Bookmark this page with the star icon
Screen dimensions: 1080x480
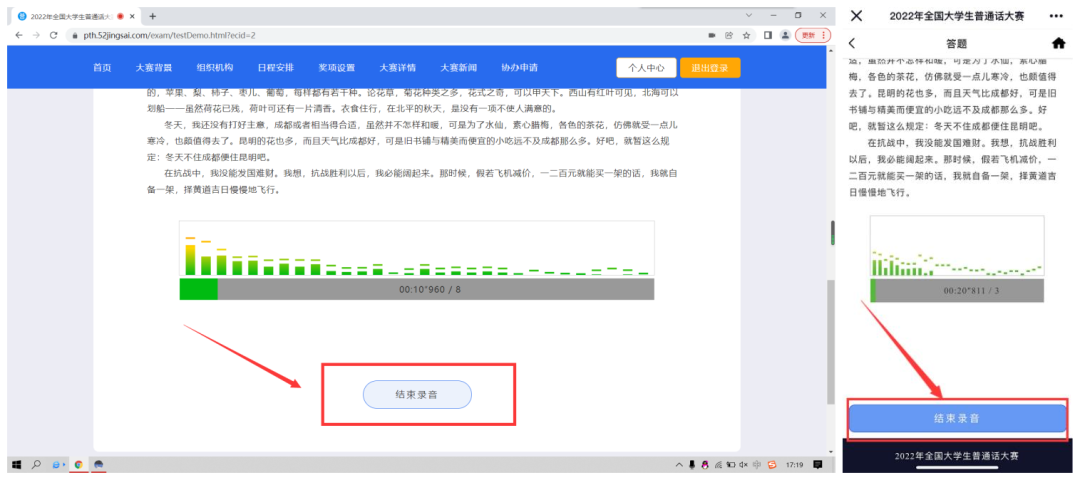click(x=746, y=35)
